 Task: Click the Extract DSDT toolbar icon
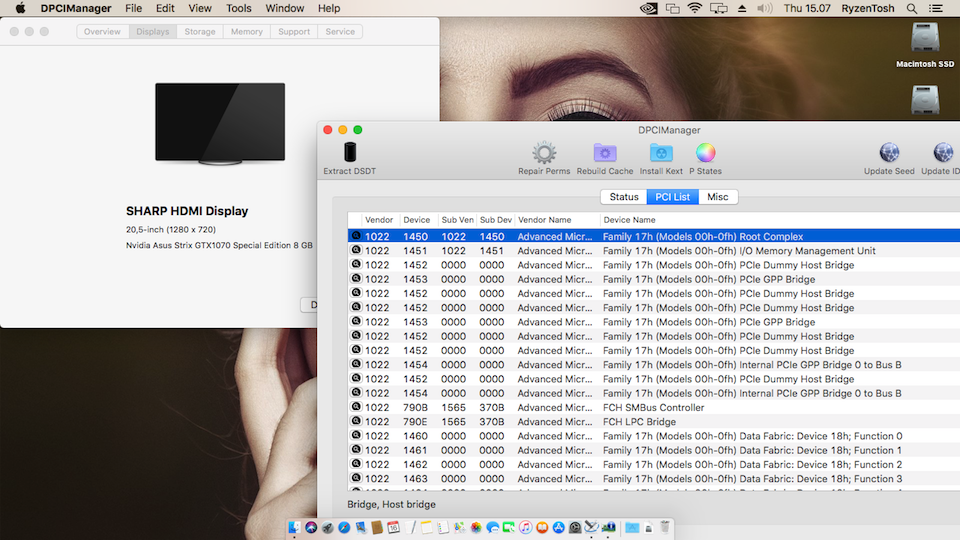[349, 153]
